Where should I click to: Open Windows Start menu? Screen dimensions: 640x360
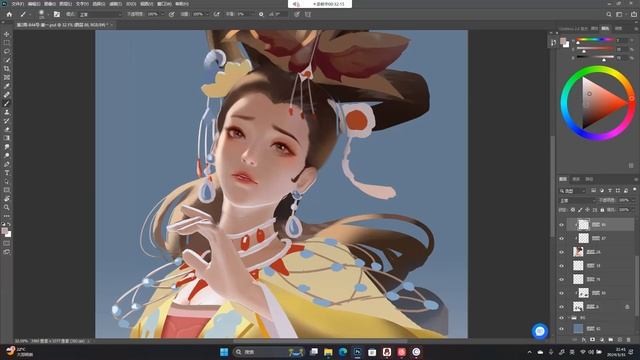pos(224,352)
